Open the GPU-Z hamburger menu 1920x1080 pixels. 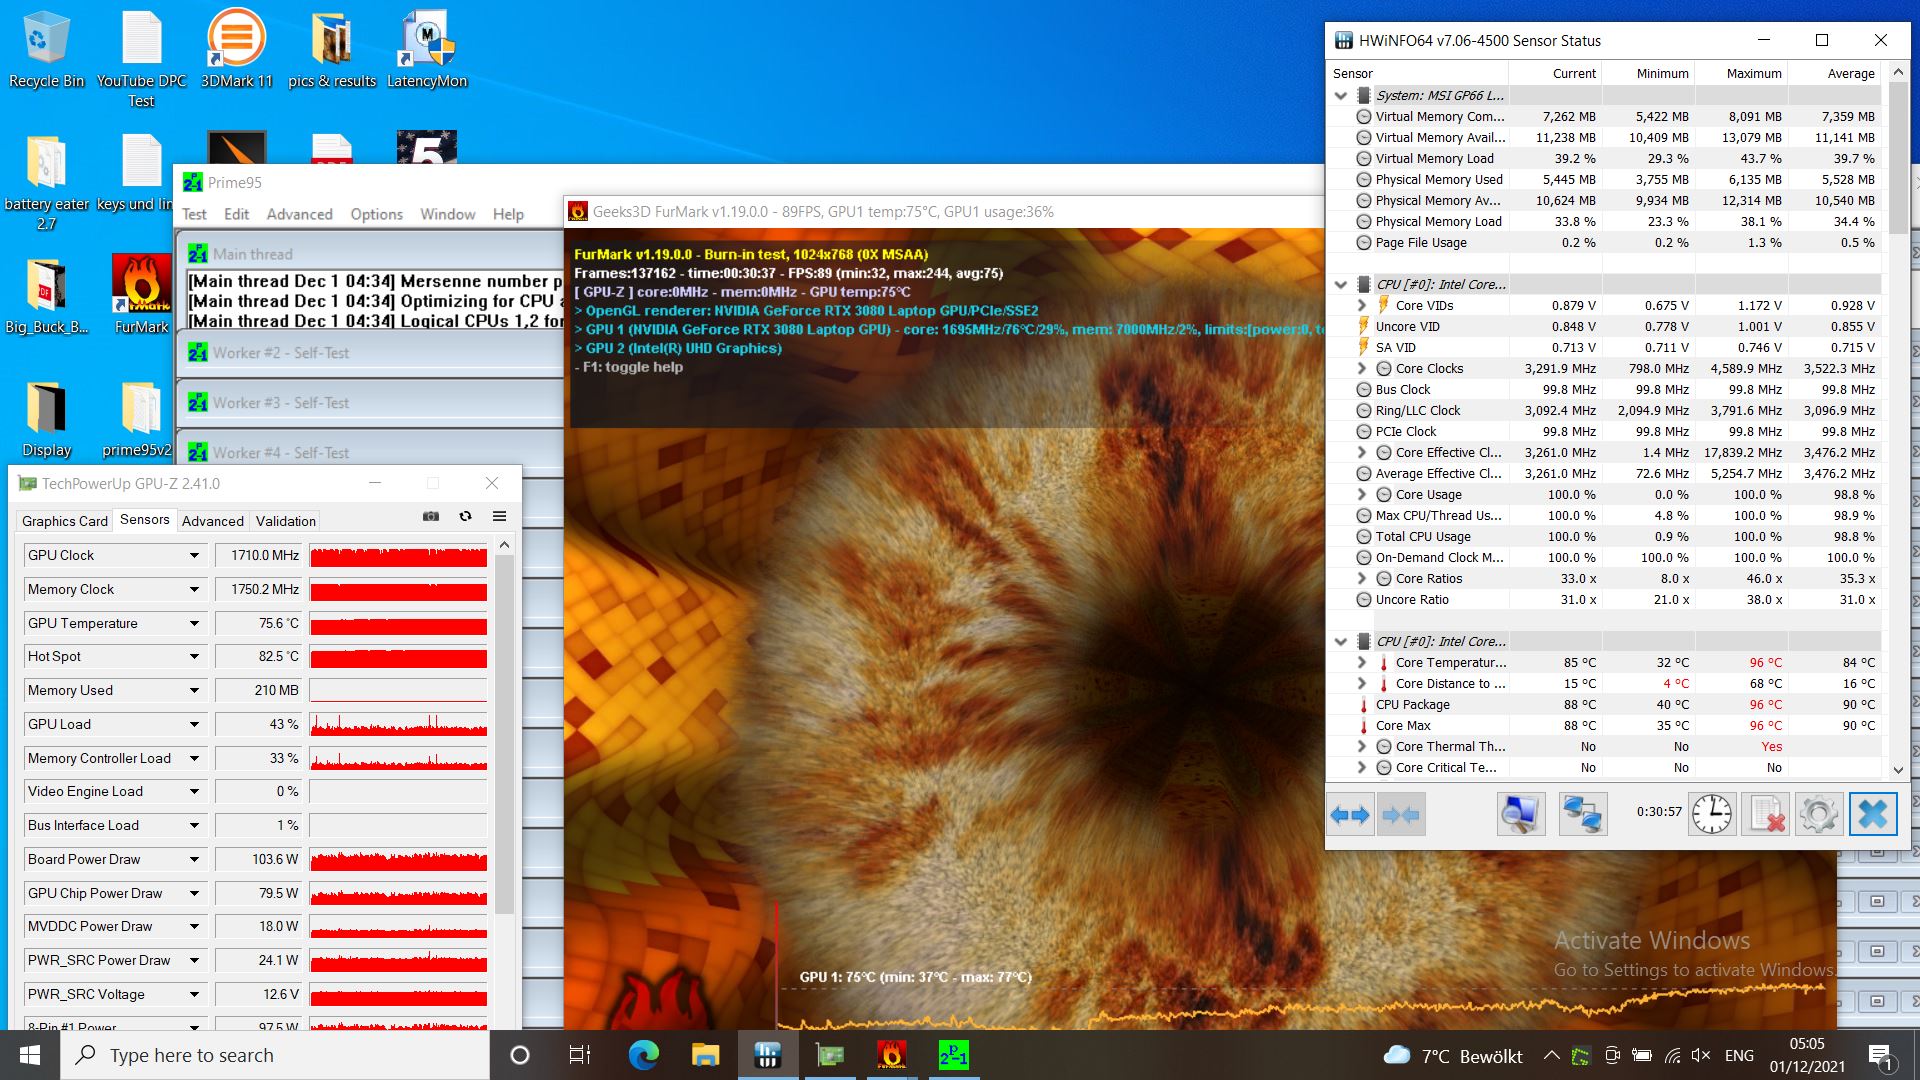(x=499, y=516)
